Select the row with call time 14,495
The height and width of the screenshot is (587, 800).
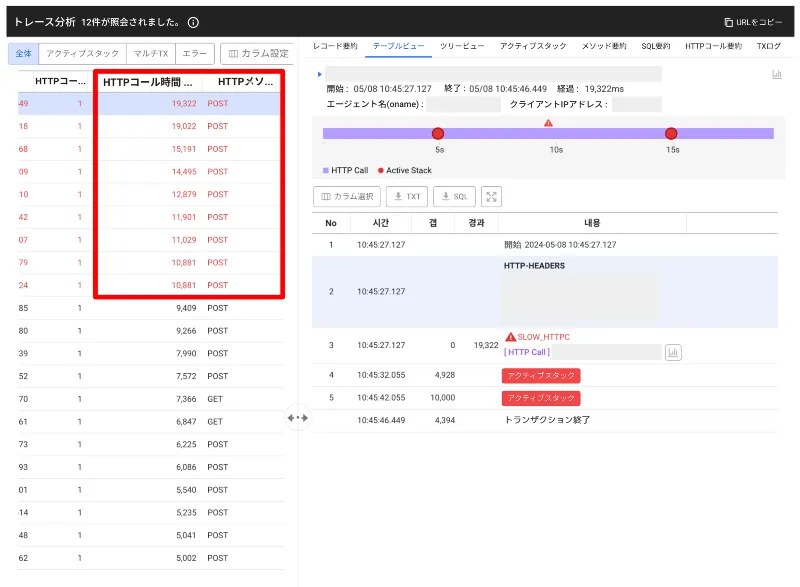coord(151,172)
